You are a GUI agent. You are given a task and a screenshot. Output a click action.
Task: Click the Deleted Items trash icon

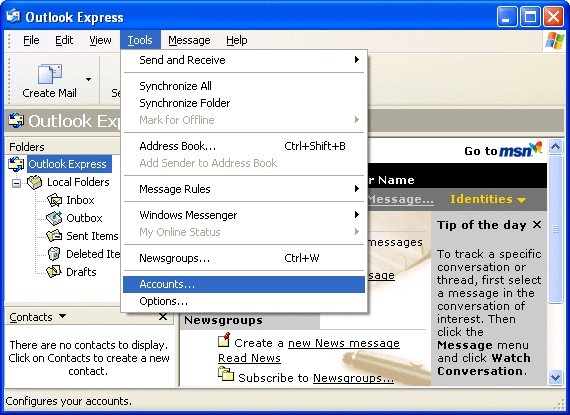pyautogui.click(x=54, y=254)
